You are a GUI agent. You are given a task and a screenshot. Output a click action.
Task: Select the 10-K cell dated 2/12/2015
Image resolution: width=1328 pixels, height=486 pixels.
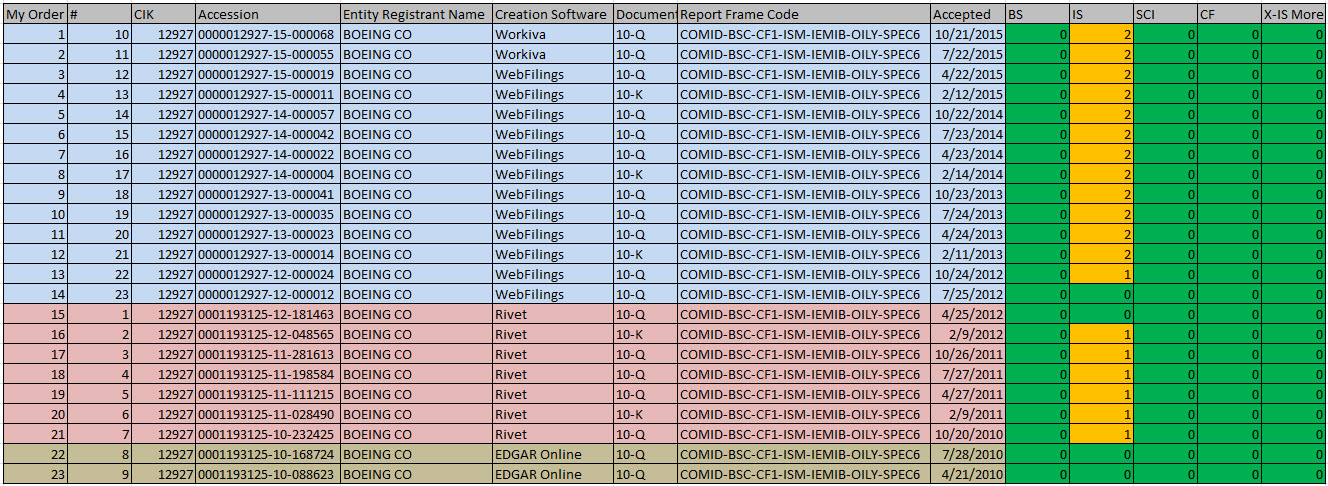645,94
